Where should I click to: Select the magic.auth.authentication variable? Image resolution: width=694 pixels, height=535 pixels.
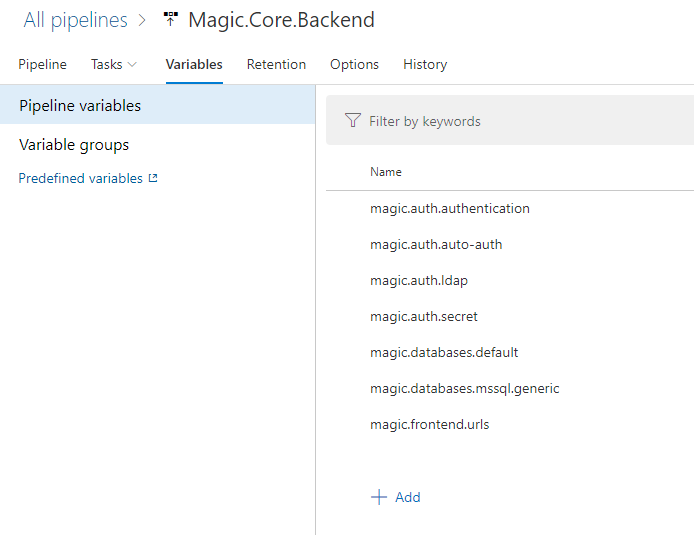point(450,209)
